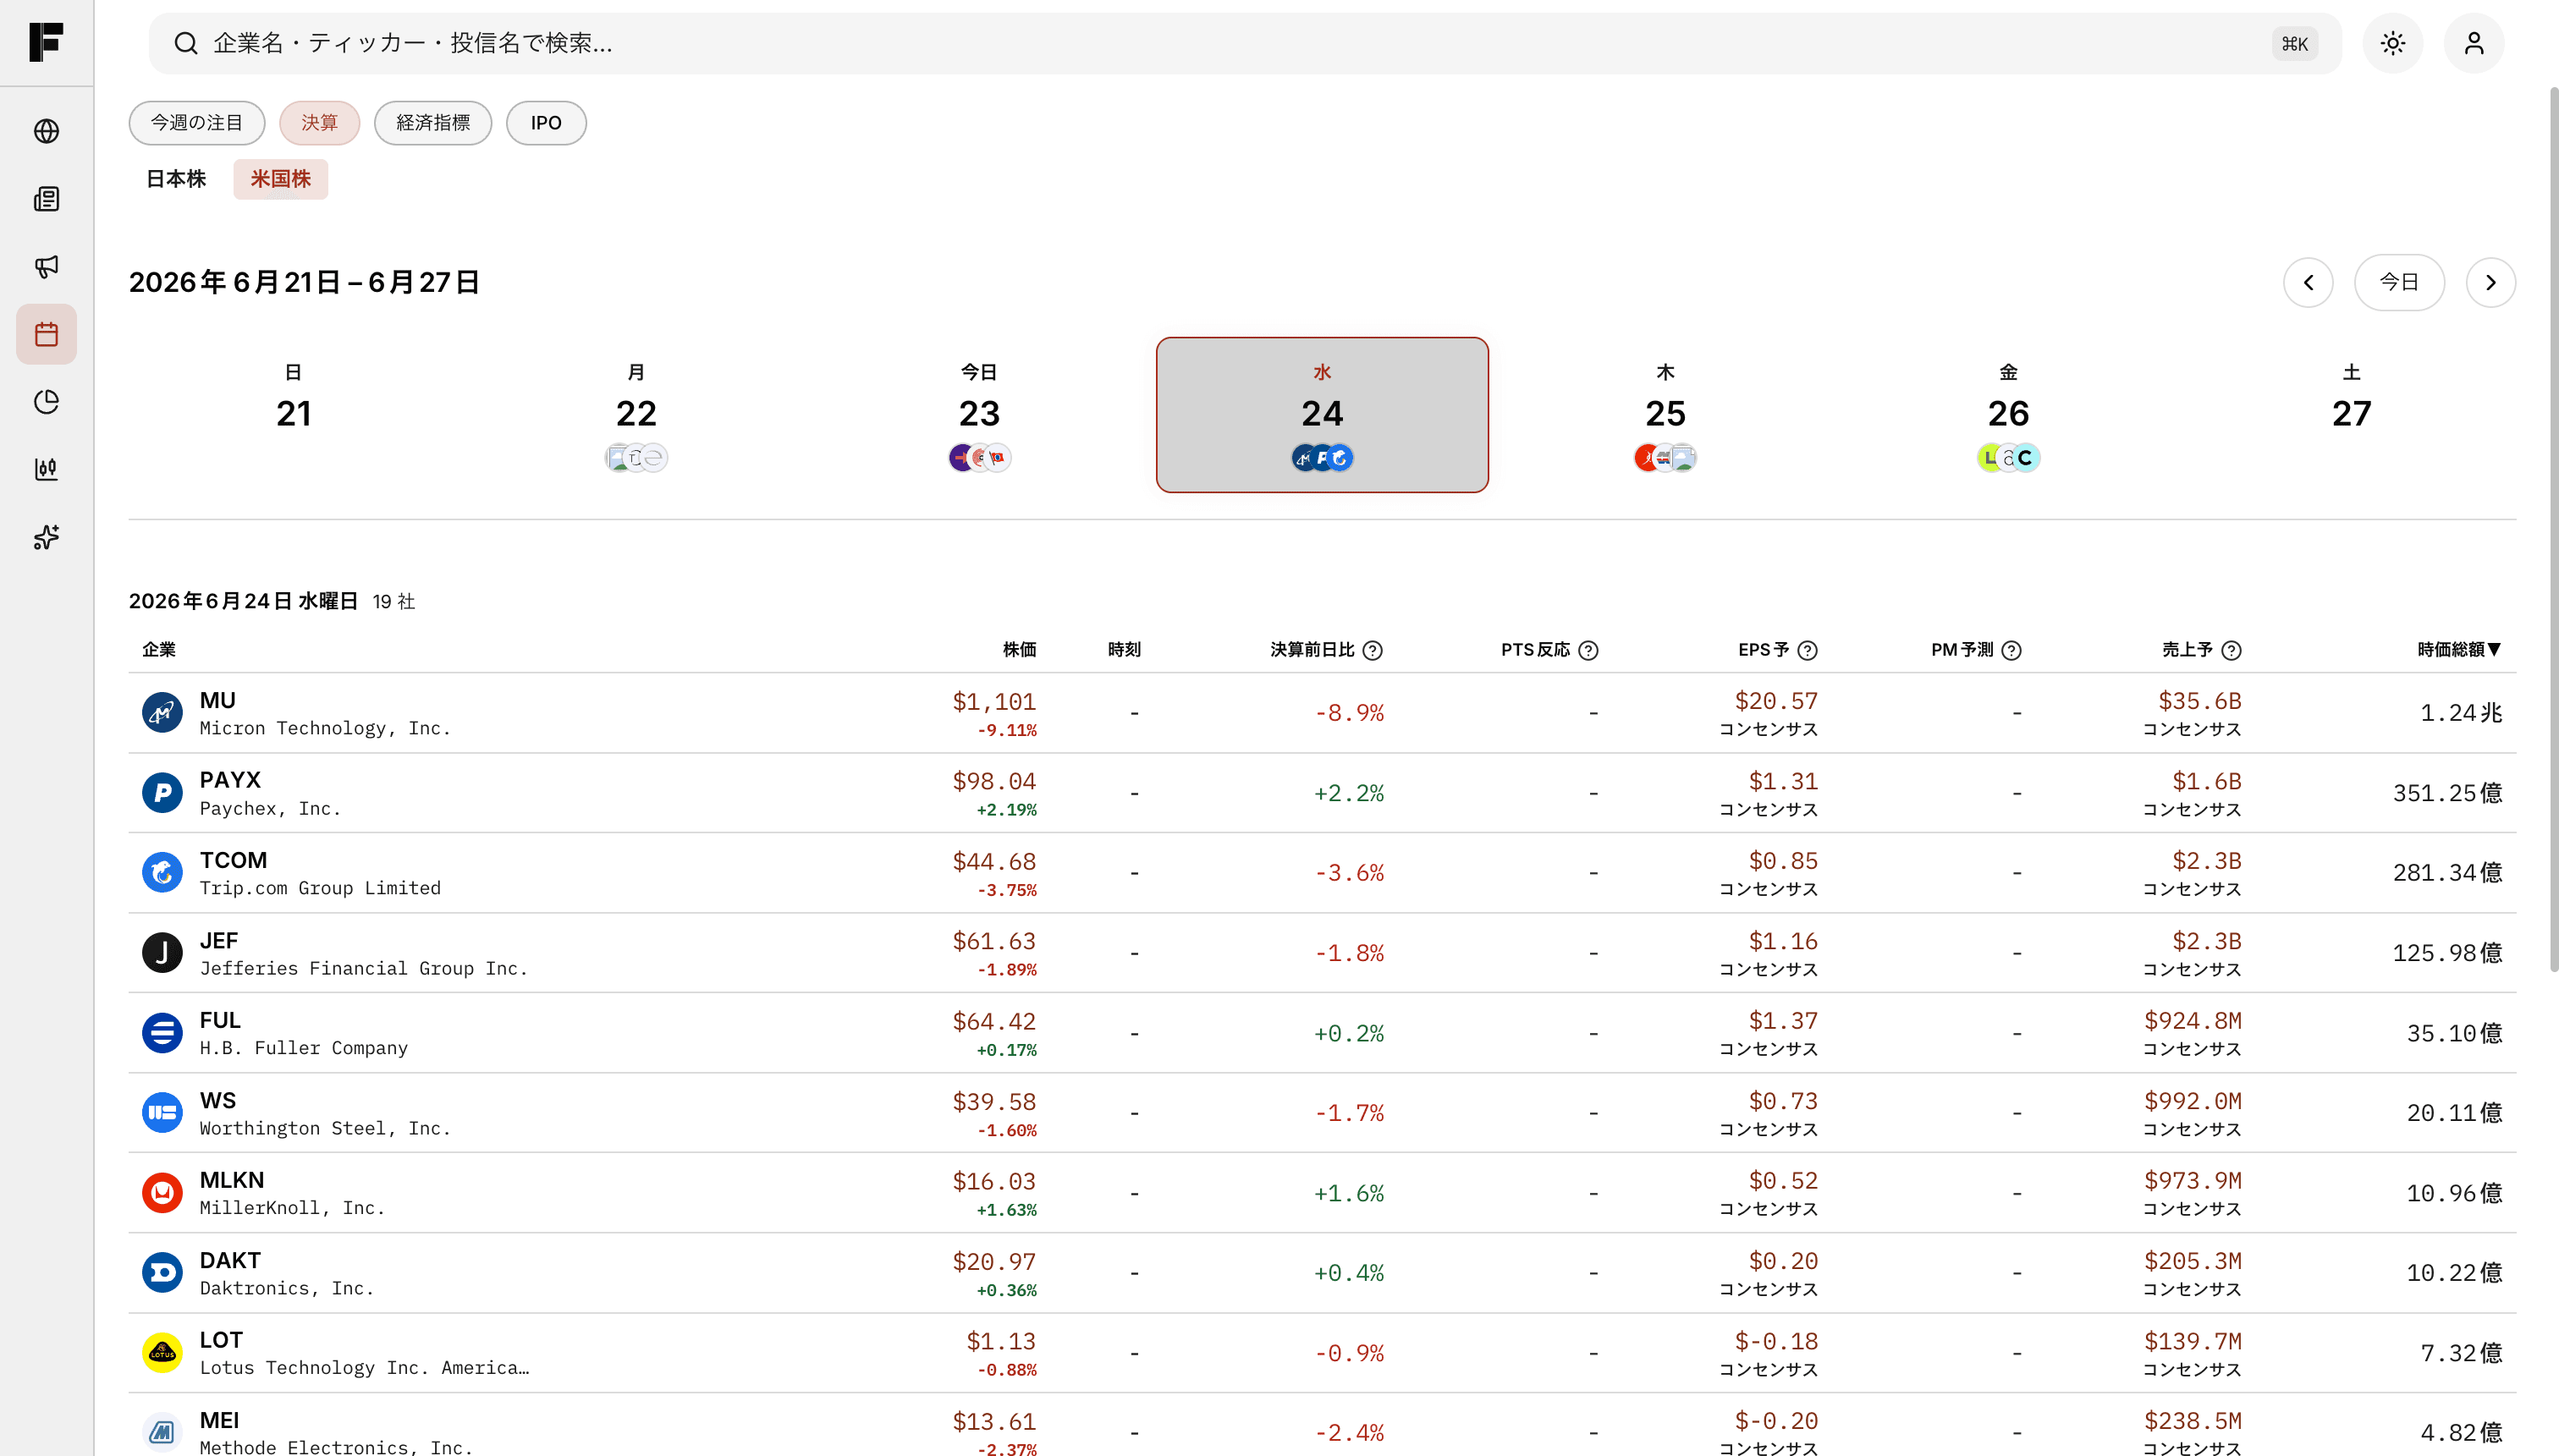Click LOT market cap 7.32億
Image resolution: width=2559 pixels, height=1456 pixels.
pyautogui.click(x=2460, y=1353)
